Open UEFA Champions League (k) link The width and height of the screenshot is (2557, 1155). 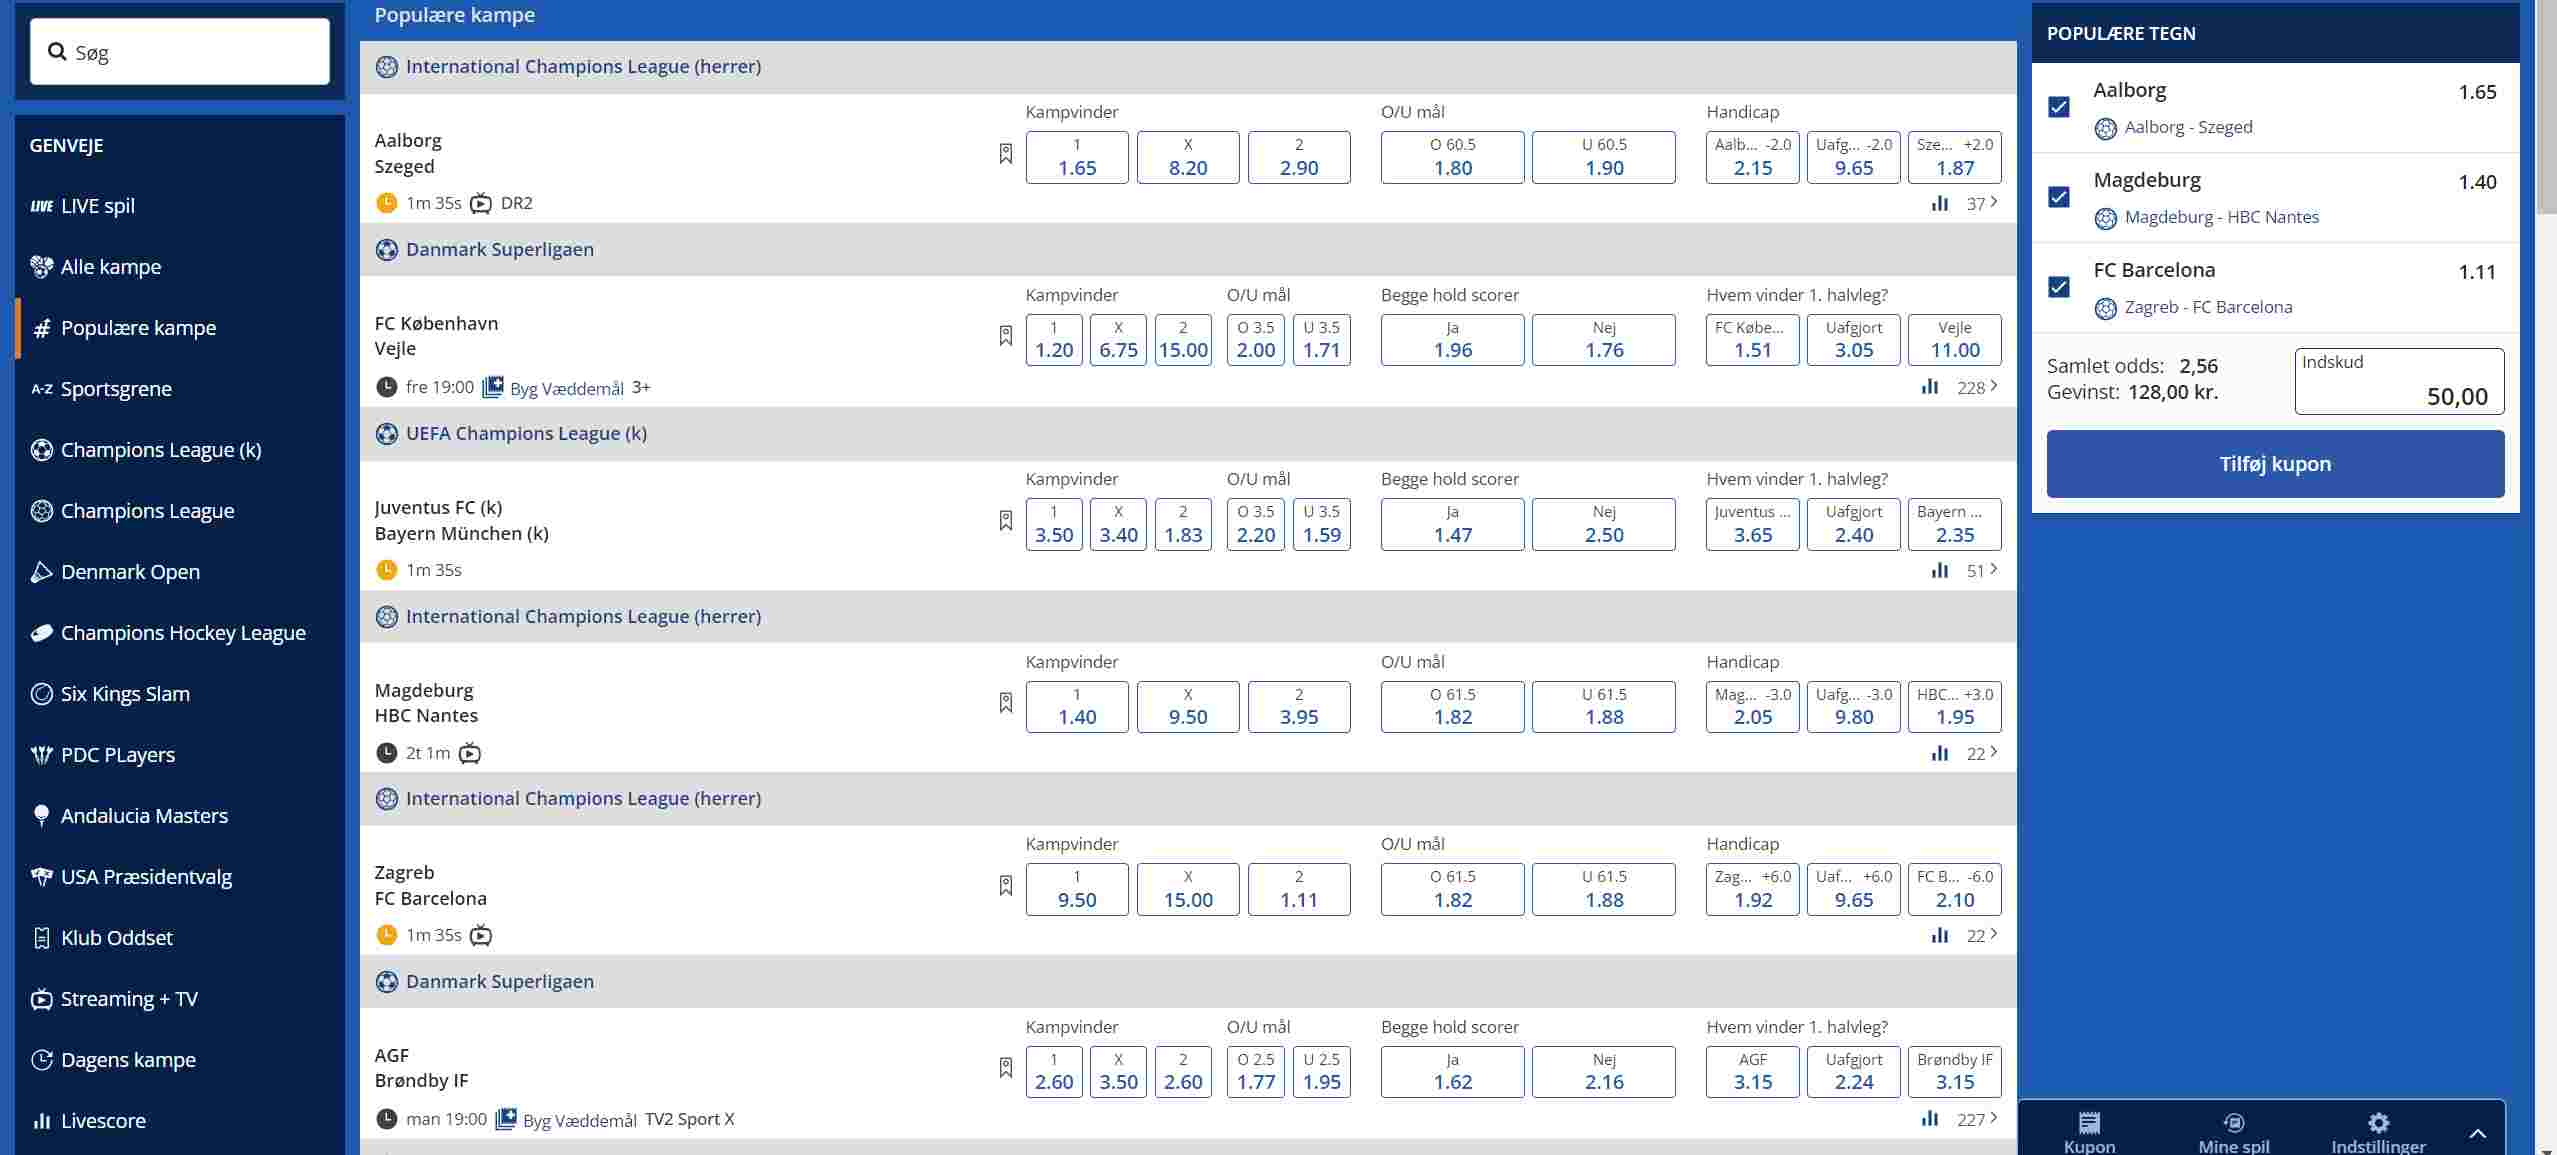526,434
